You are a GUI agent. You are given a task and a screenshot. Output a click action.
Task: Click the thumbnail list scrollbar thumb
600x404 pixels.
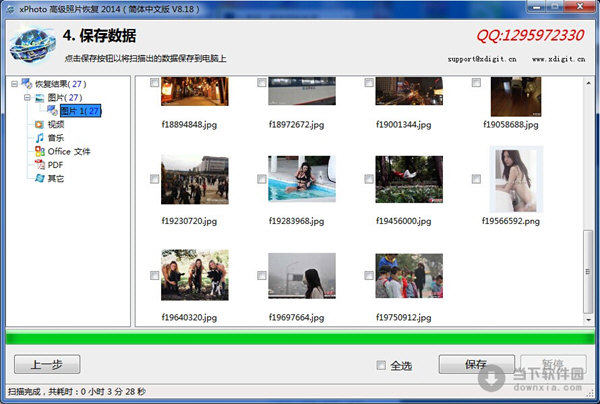pyautogui.click(x=588, y=272)
